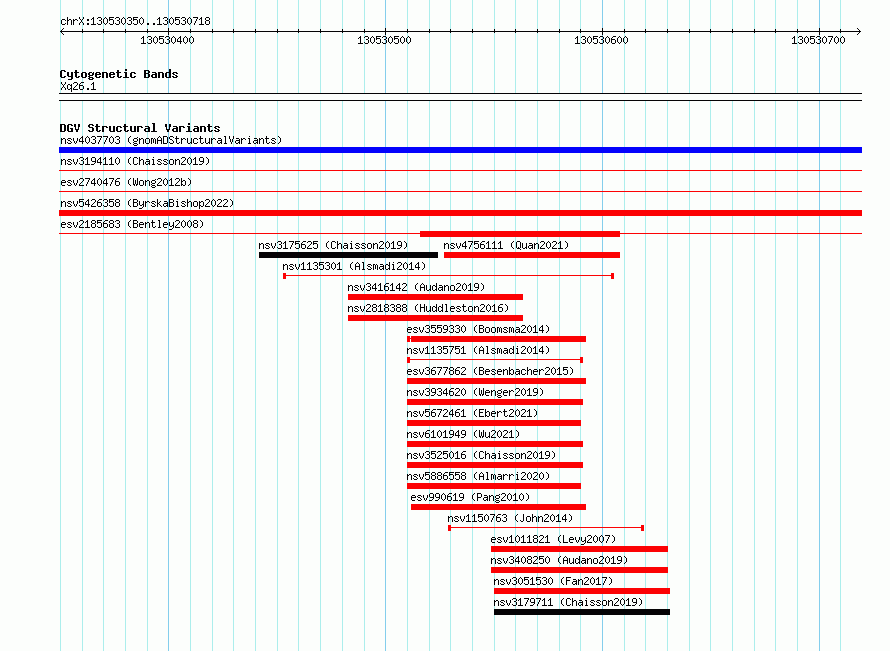Viewport: 890px width, 651px height.
Task: Click the nsv5672461 (Ebert2021) label
Action: 472,413
